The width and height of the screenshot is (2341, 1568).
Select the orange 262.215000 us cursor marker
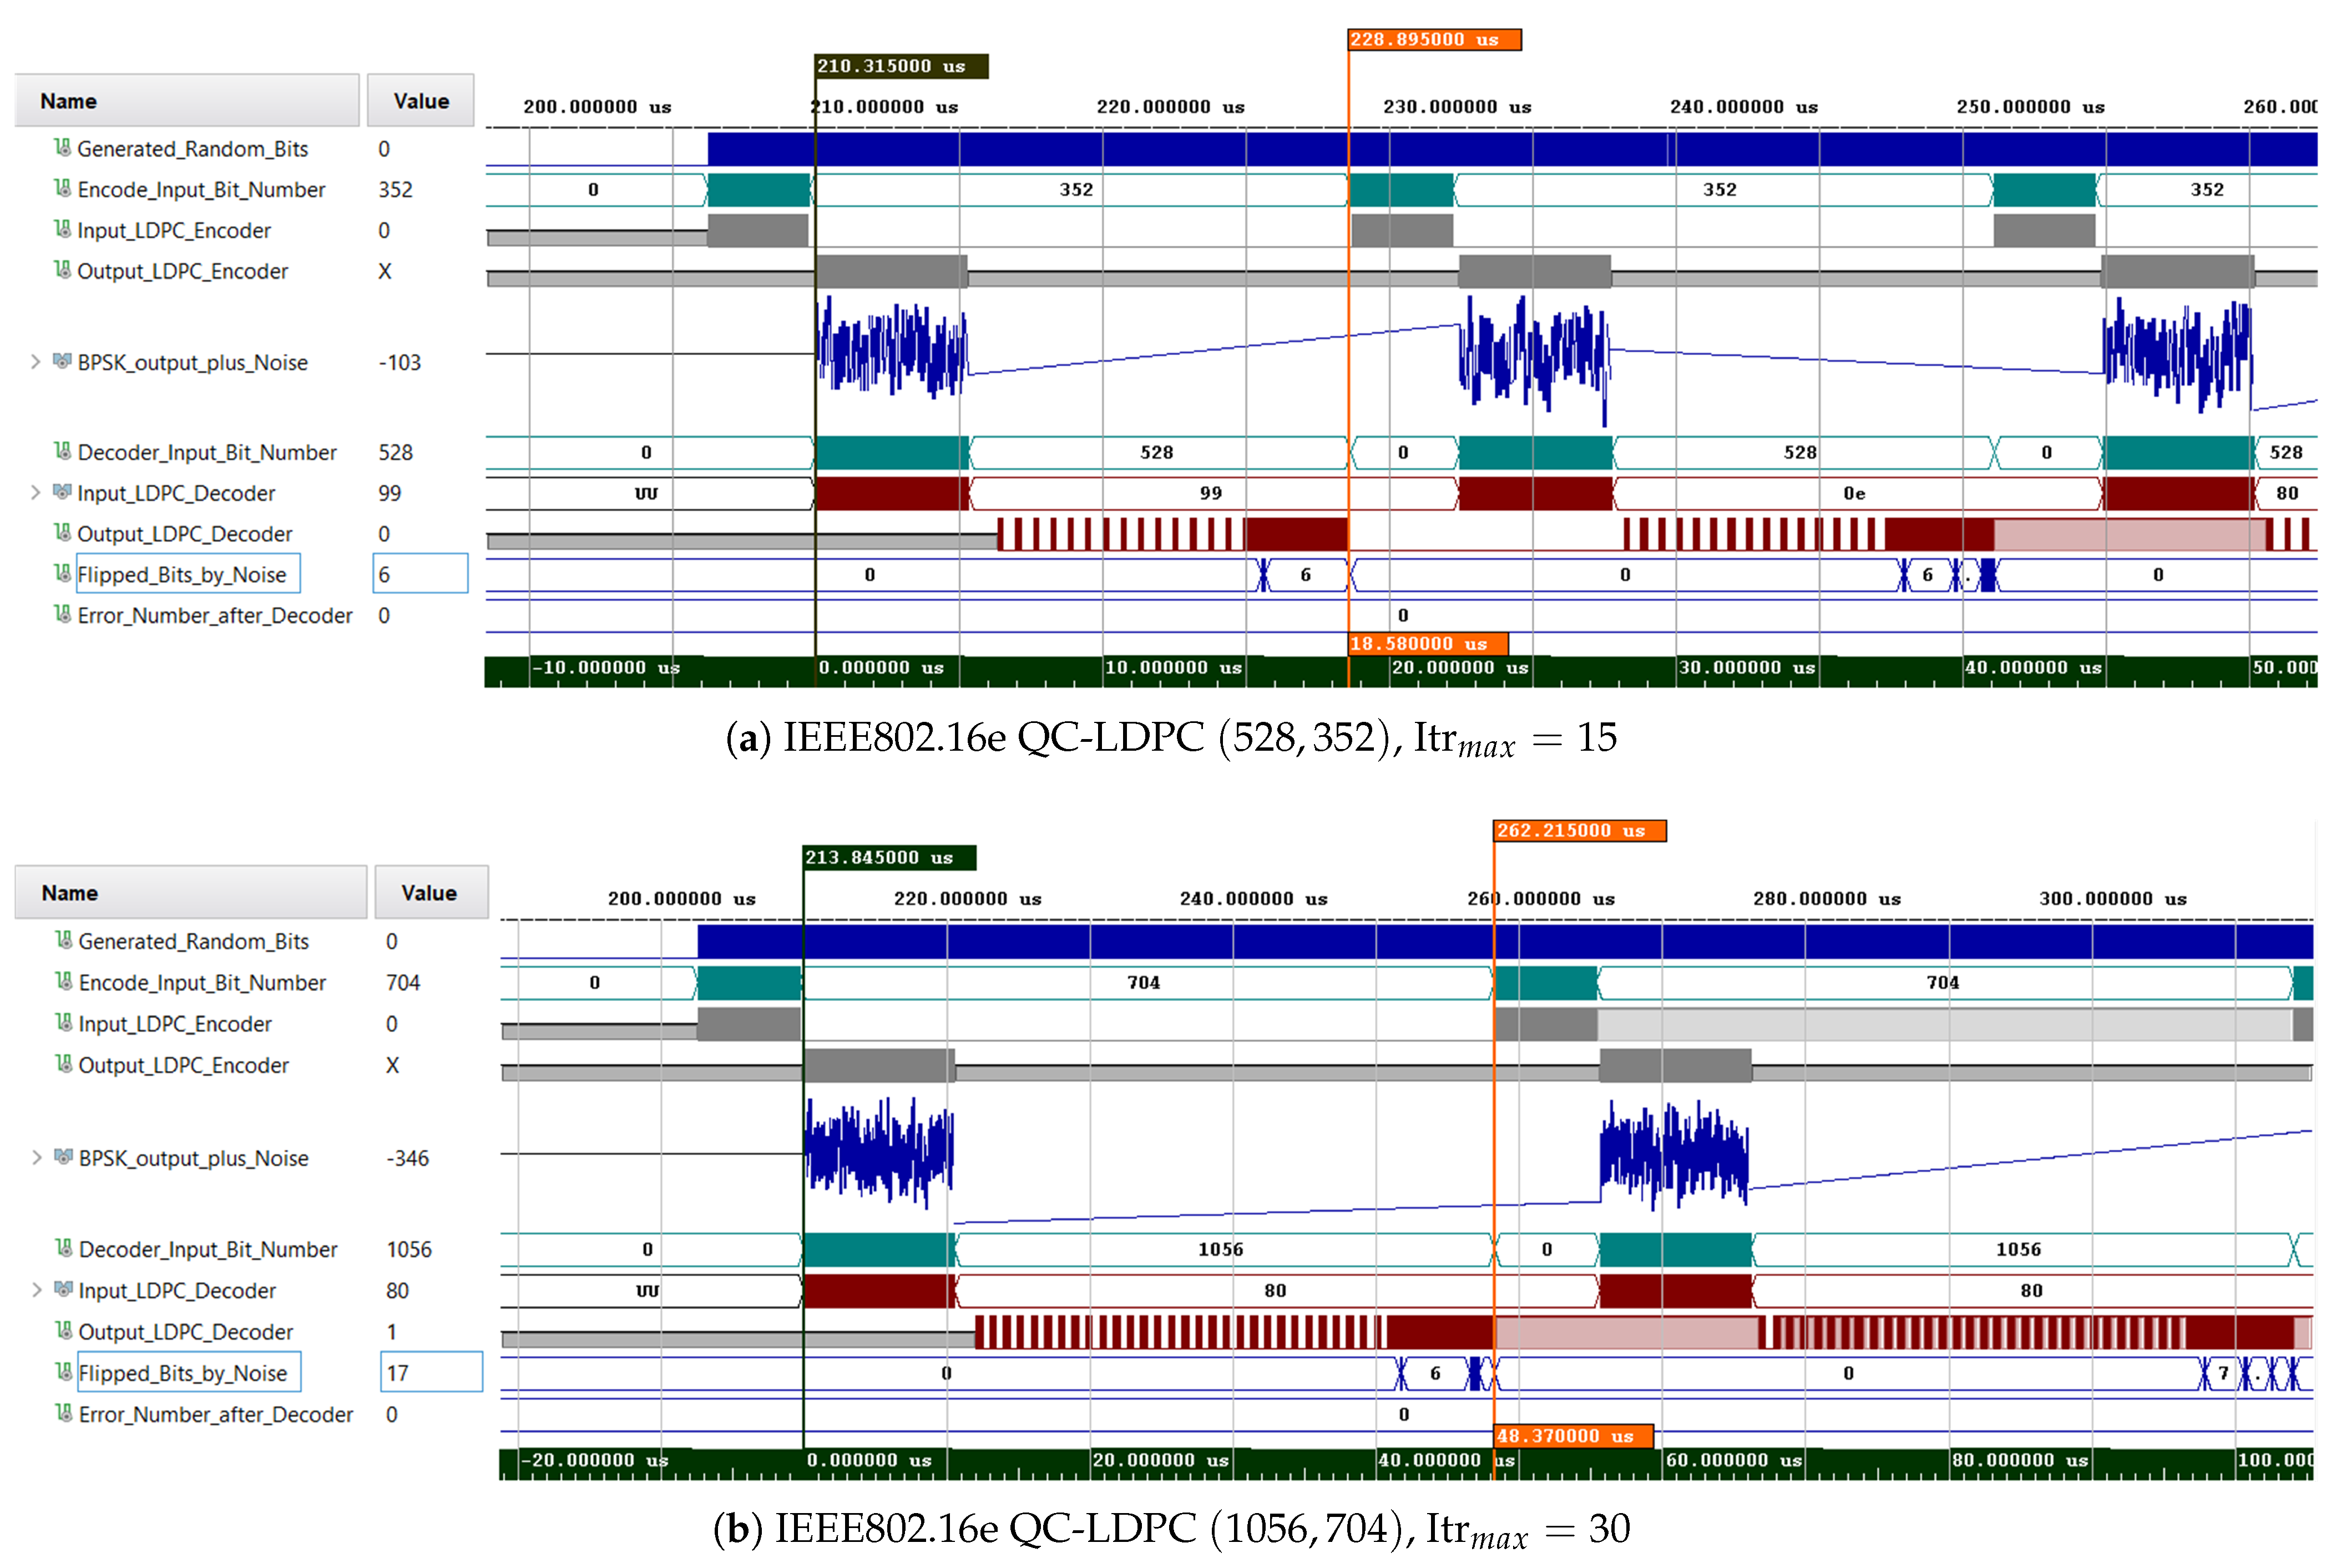1580,831
